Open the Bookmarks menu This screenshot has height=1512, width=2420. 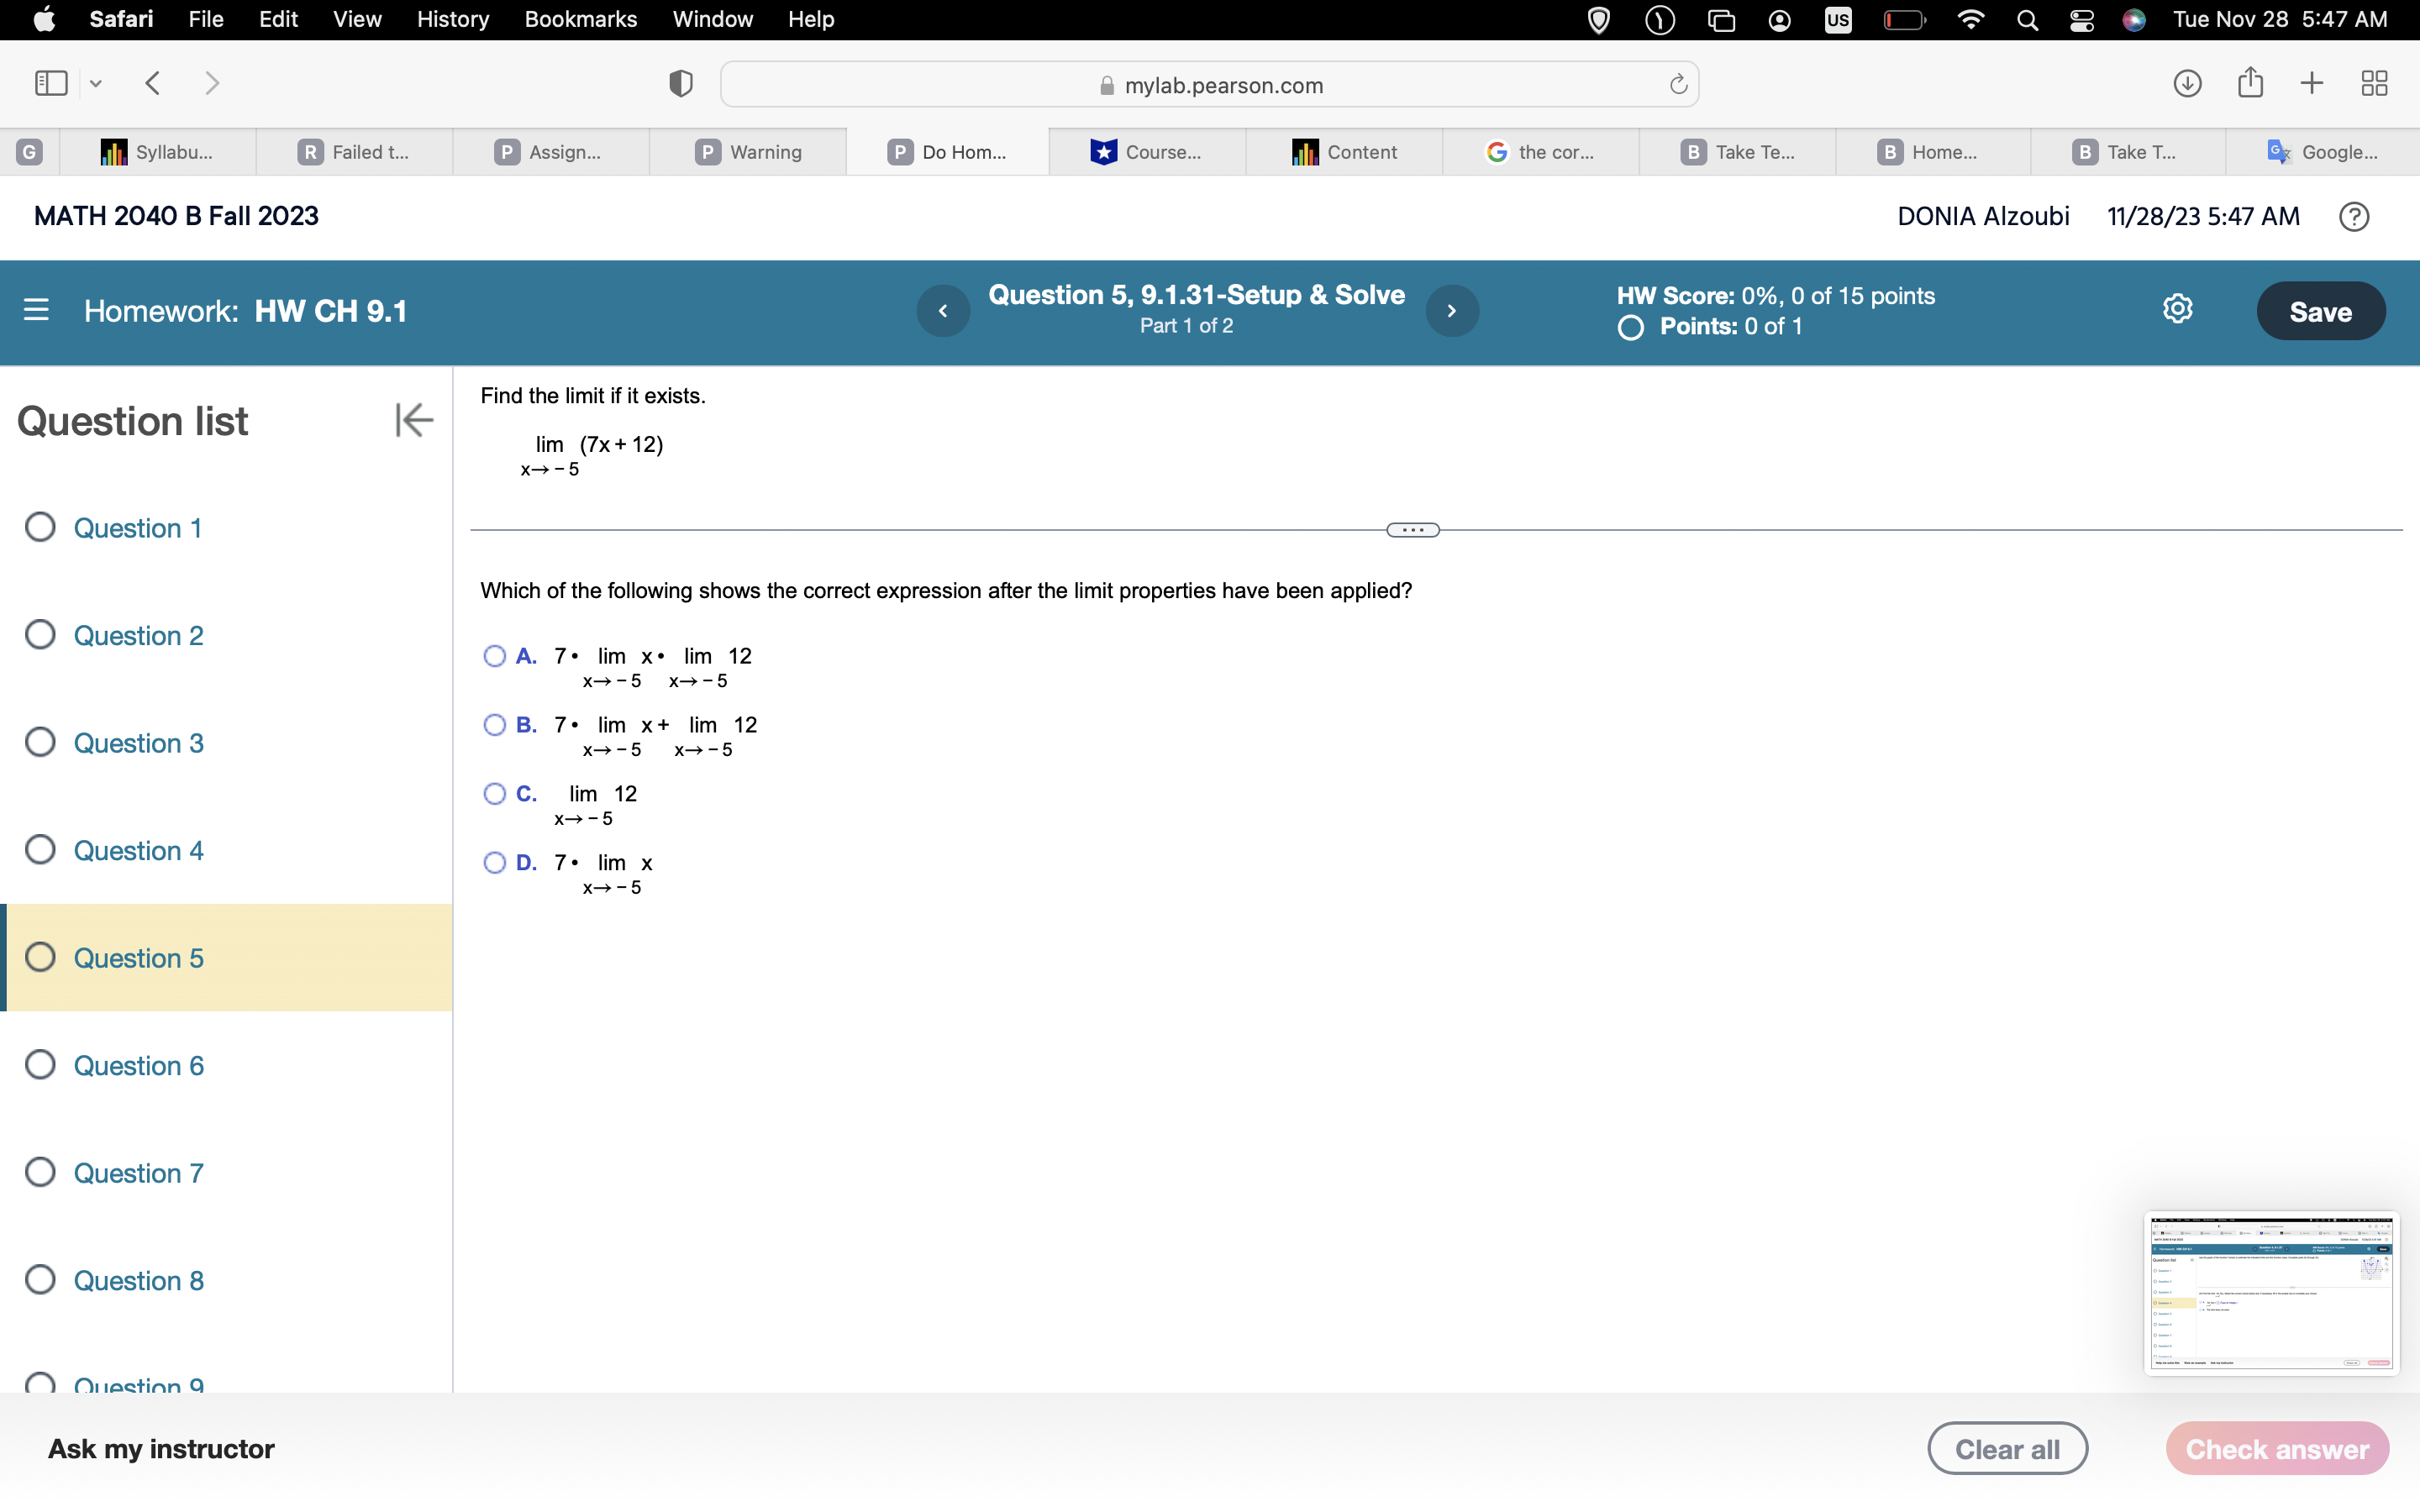click(x=581, y=19)
